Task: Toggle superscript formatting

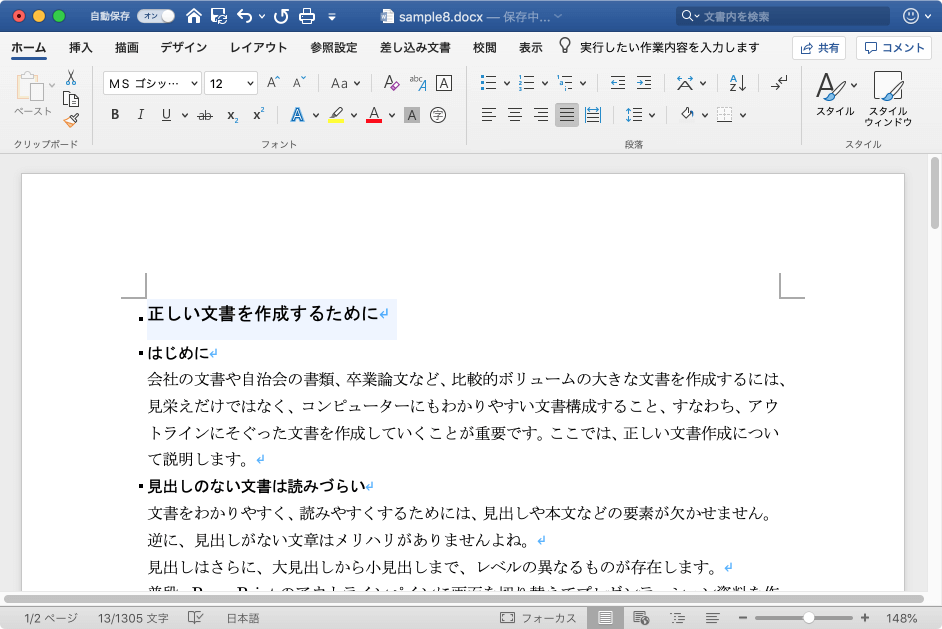Action: (x=258, y=115)
